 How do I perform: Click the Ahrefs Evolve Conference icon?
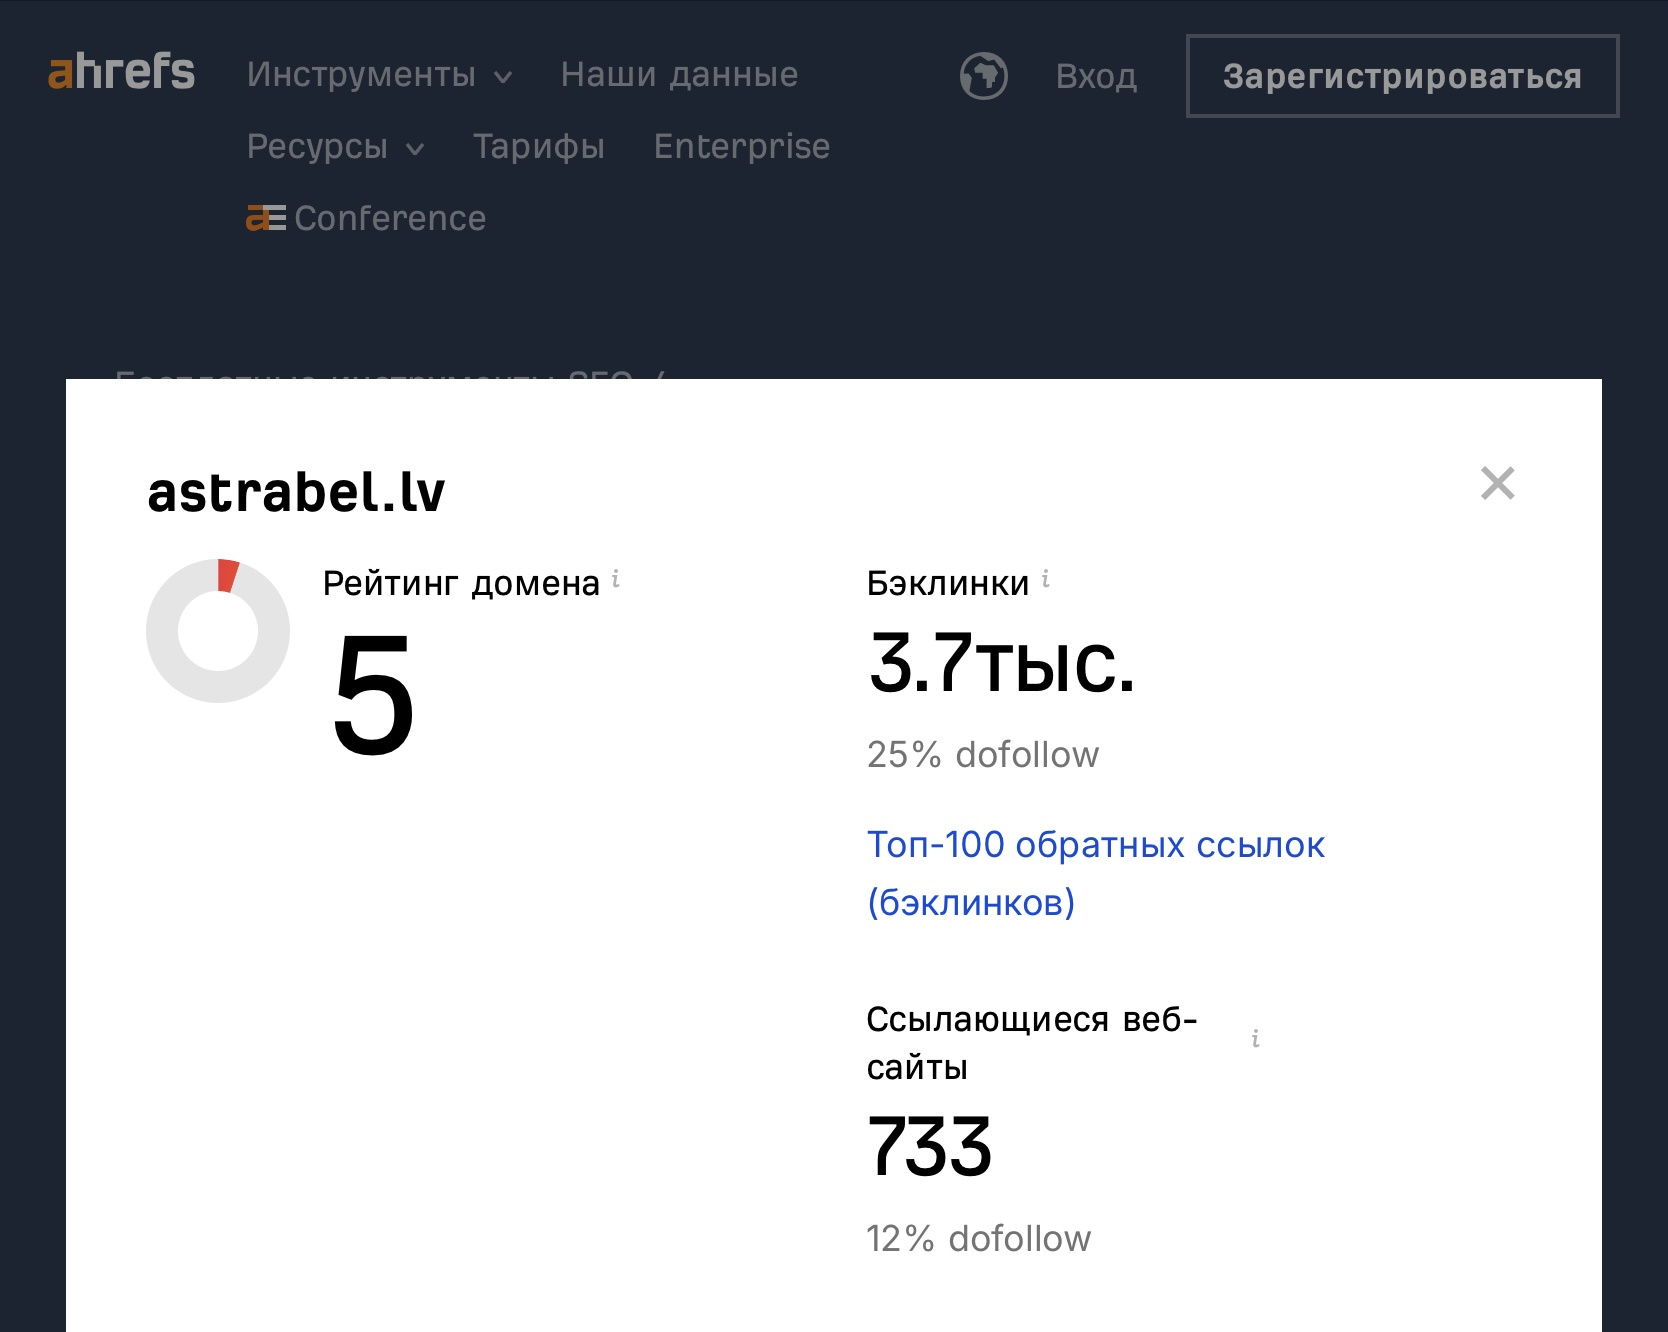pyautogui.click(x=266, y=218)
